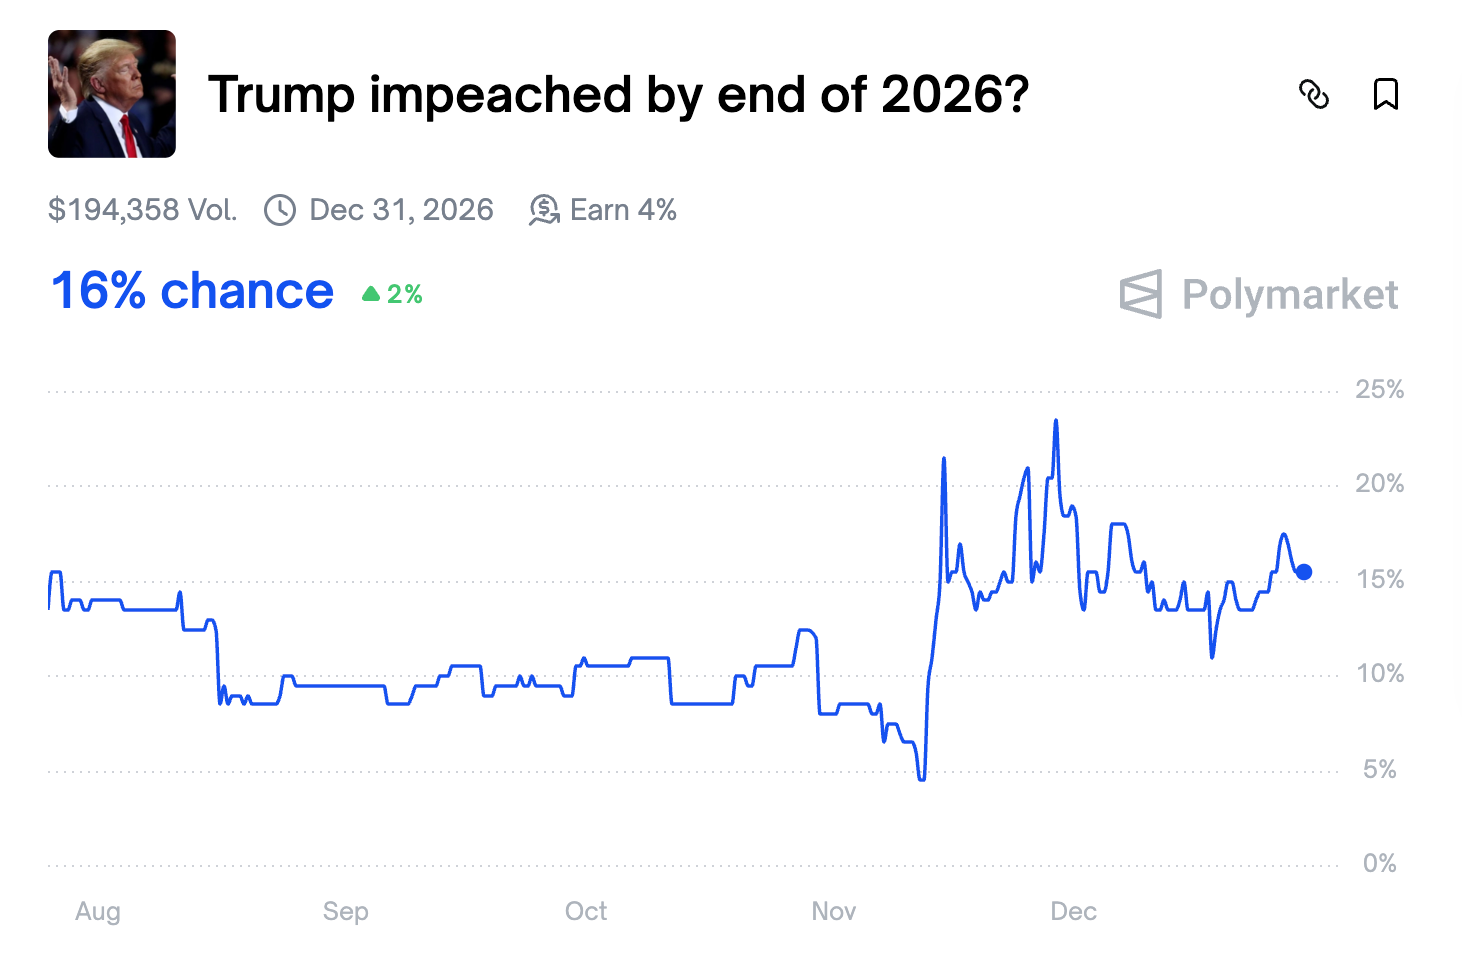The image size is (1462, 954).
Task: Bookmark this market with the bookmark icon
Action: click(1385, 94)
